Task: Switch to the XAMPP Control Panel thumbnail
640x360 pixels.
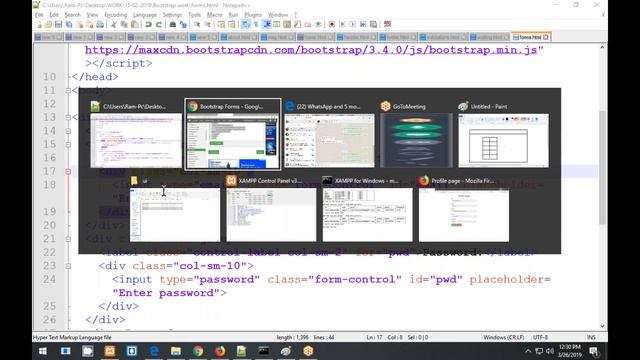Action: pyautogui.click(x=271, y=209)
